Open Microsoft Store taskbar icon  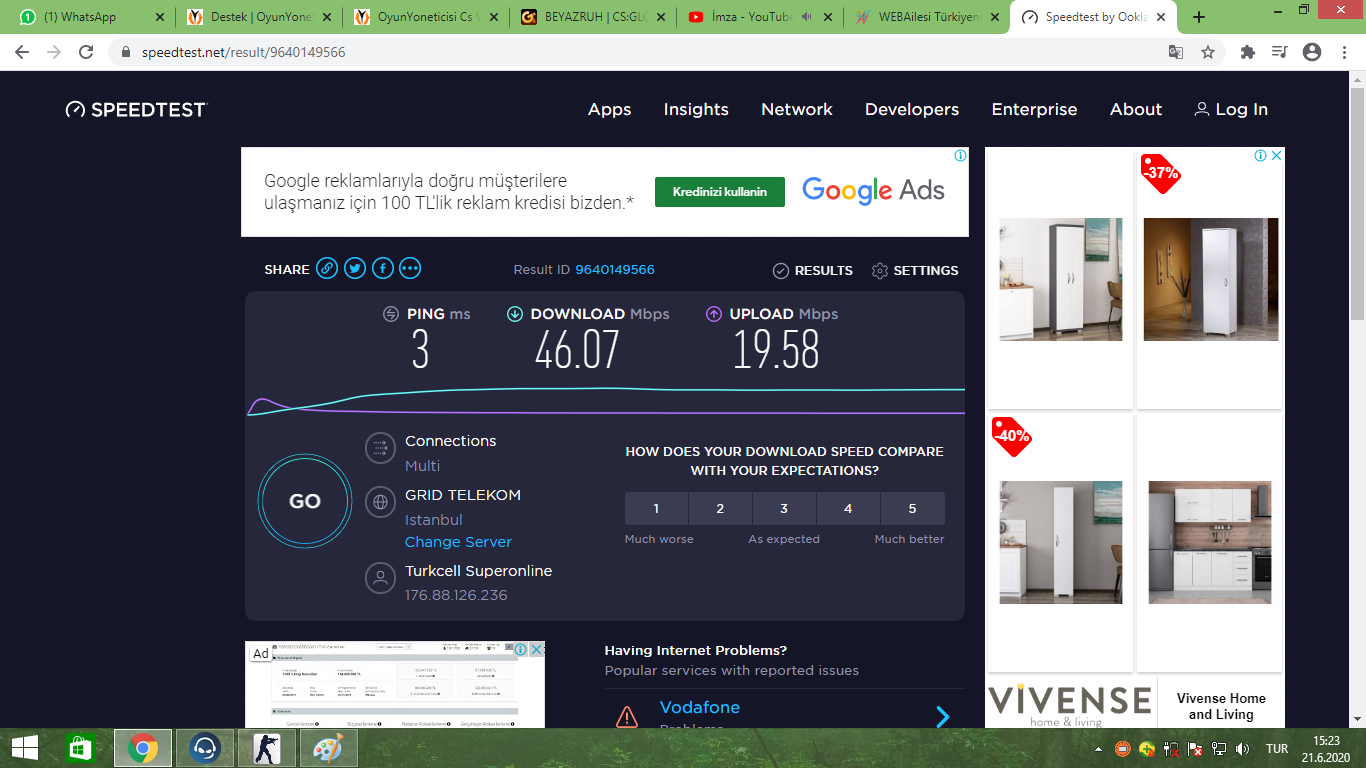coord(80,748)
